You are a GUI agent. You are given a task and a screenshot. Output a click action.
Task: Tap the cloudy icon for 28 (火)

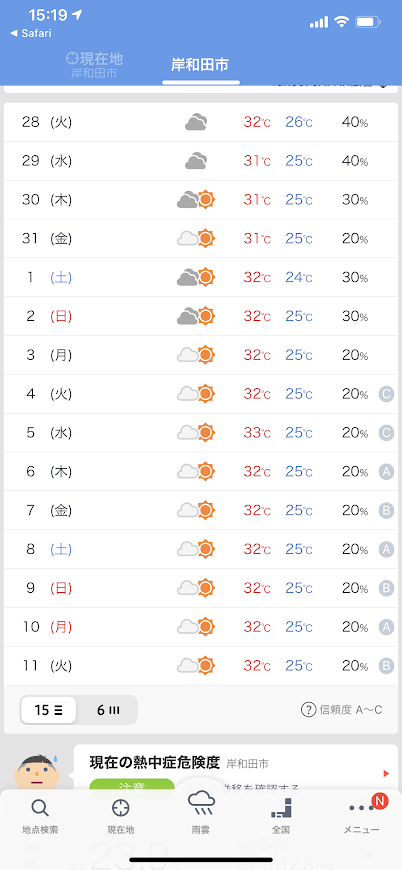click(x=196, y=122)
